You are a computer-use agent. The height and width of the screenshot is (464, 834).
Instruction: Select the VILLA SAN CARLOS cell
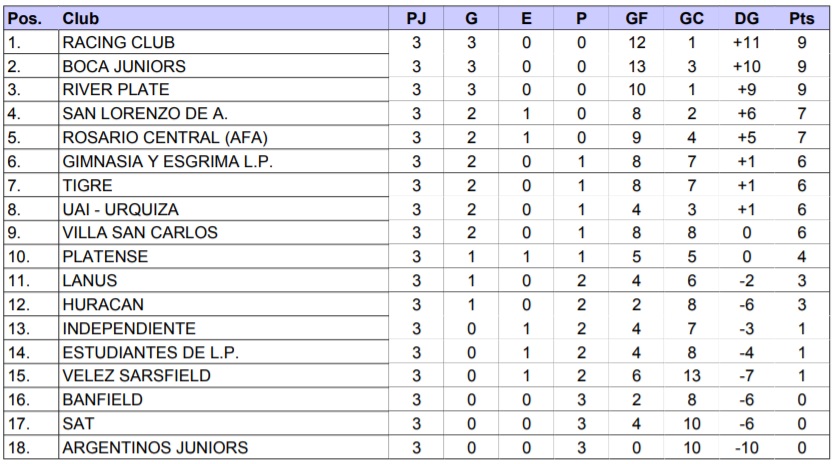133,233
